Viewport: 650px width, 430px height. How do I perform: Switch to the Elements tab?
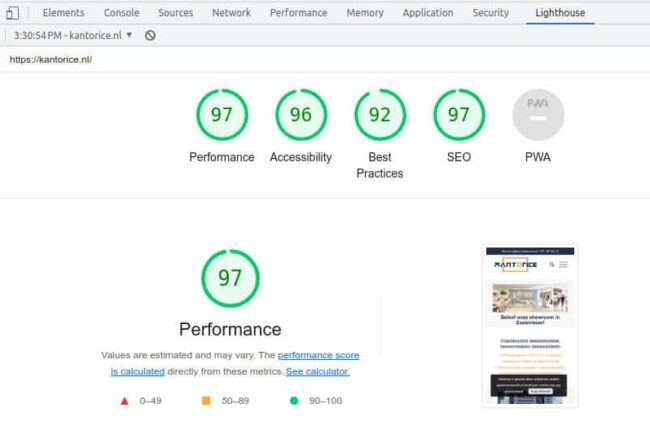63,13
